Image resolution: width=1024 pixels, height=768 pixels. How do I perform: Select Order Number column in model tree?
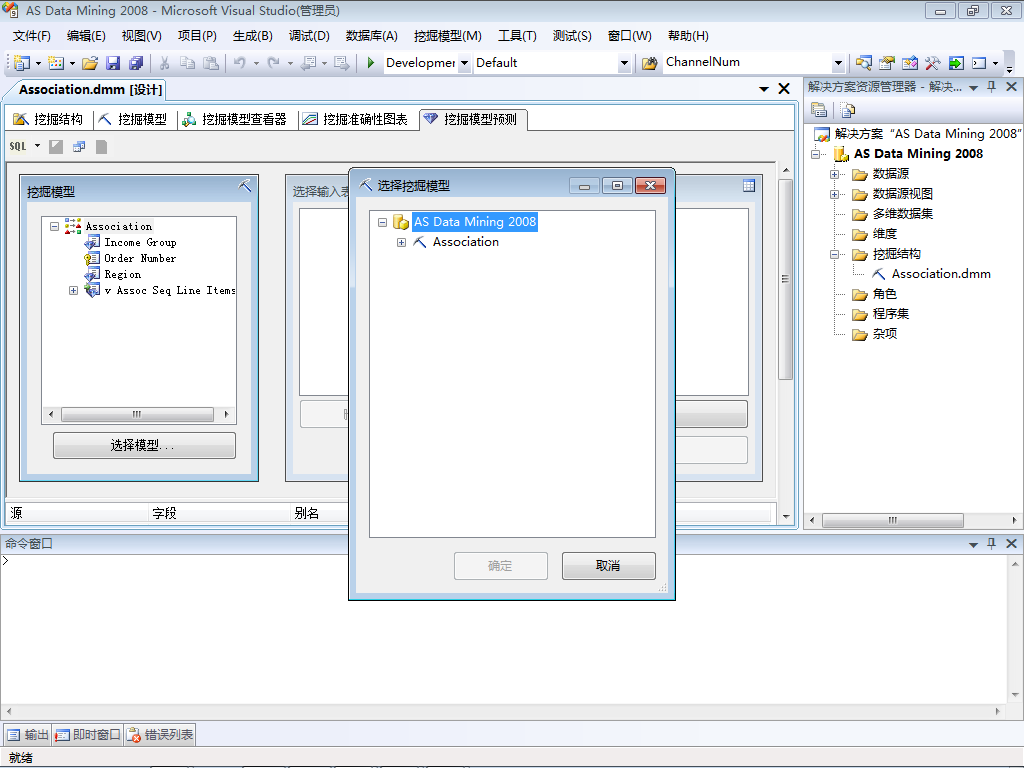(x=140, y=259)
